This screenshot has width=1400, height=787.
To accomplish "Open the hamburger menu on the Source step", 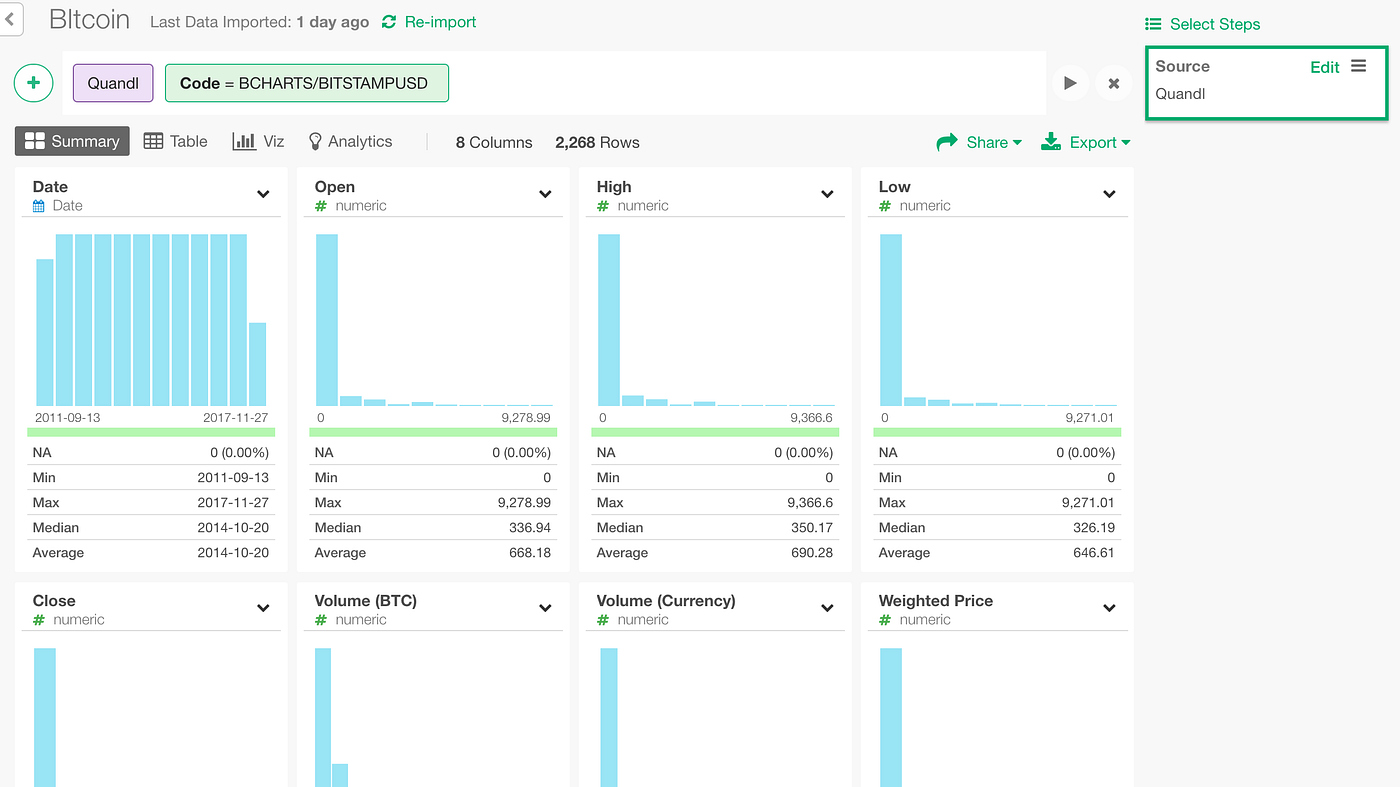I will pyautogui.click(x=1358, y=65).
